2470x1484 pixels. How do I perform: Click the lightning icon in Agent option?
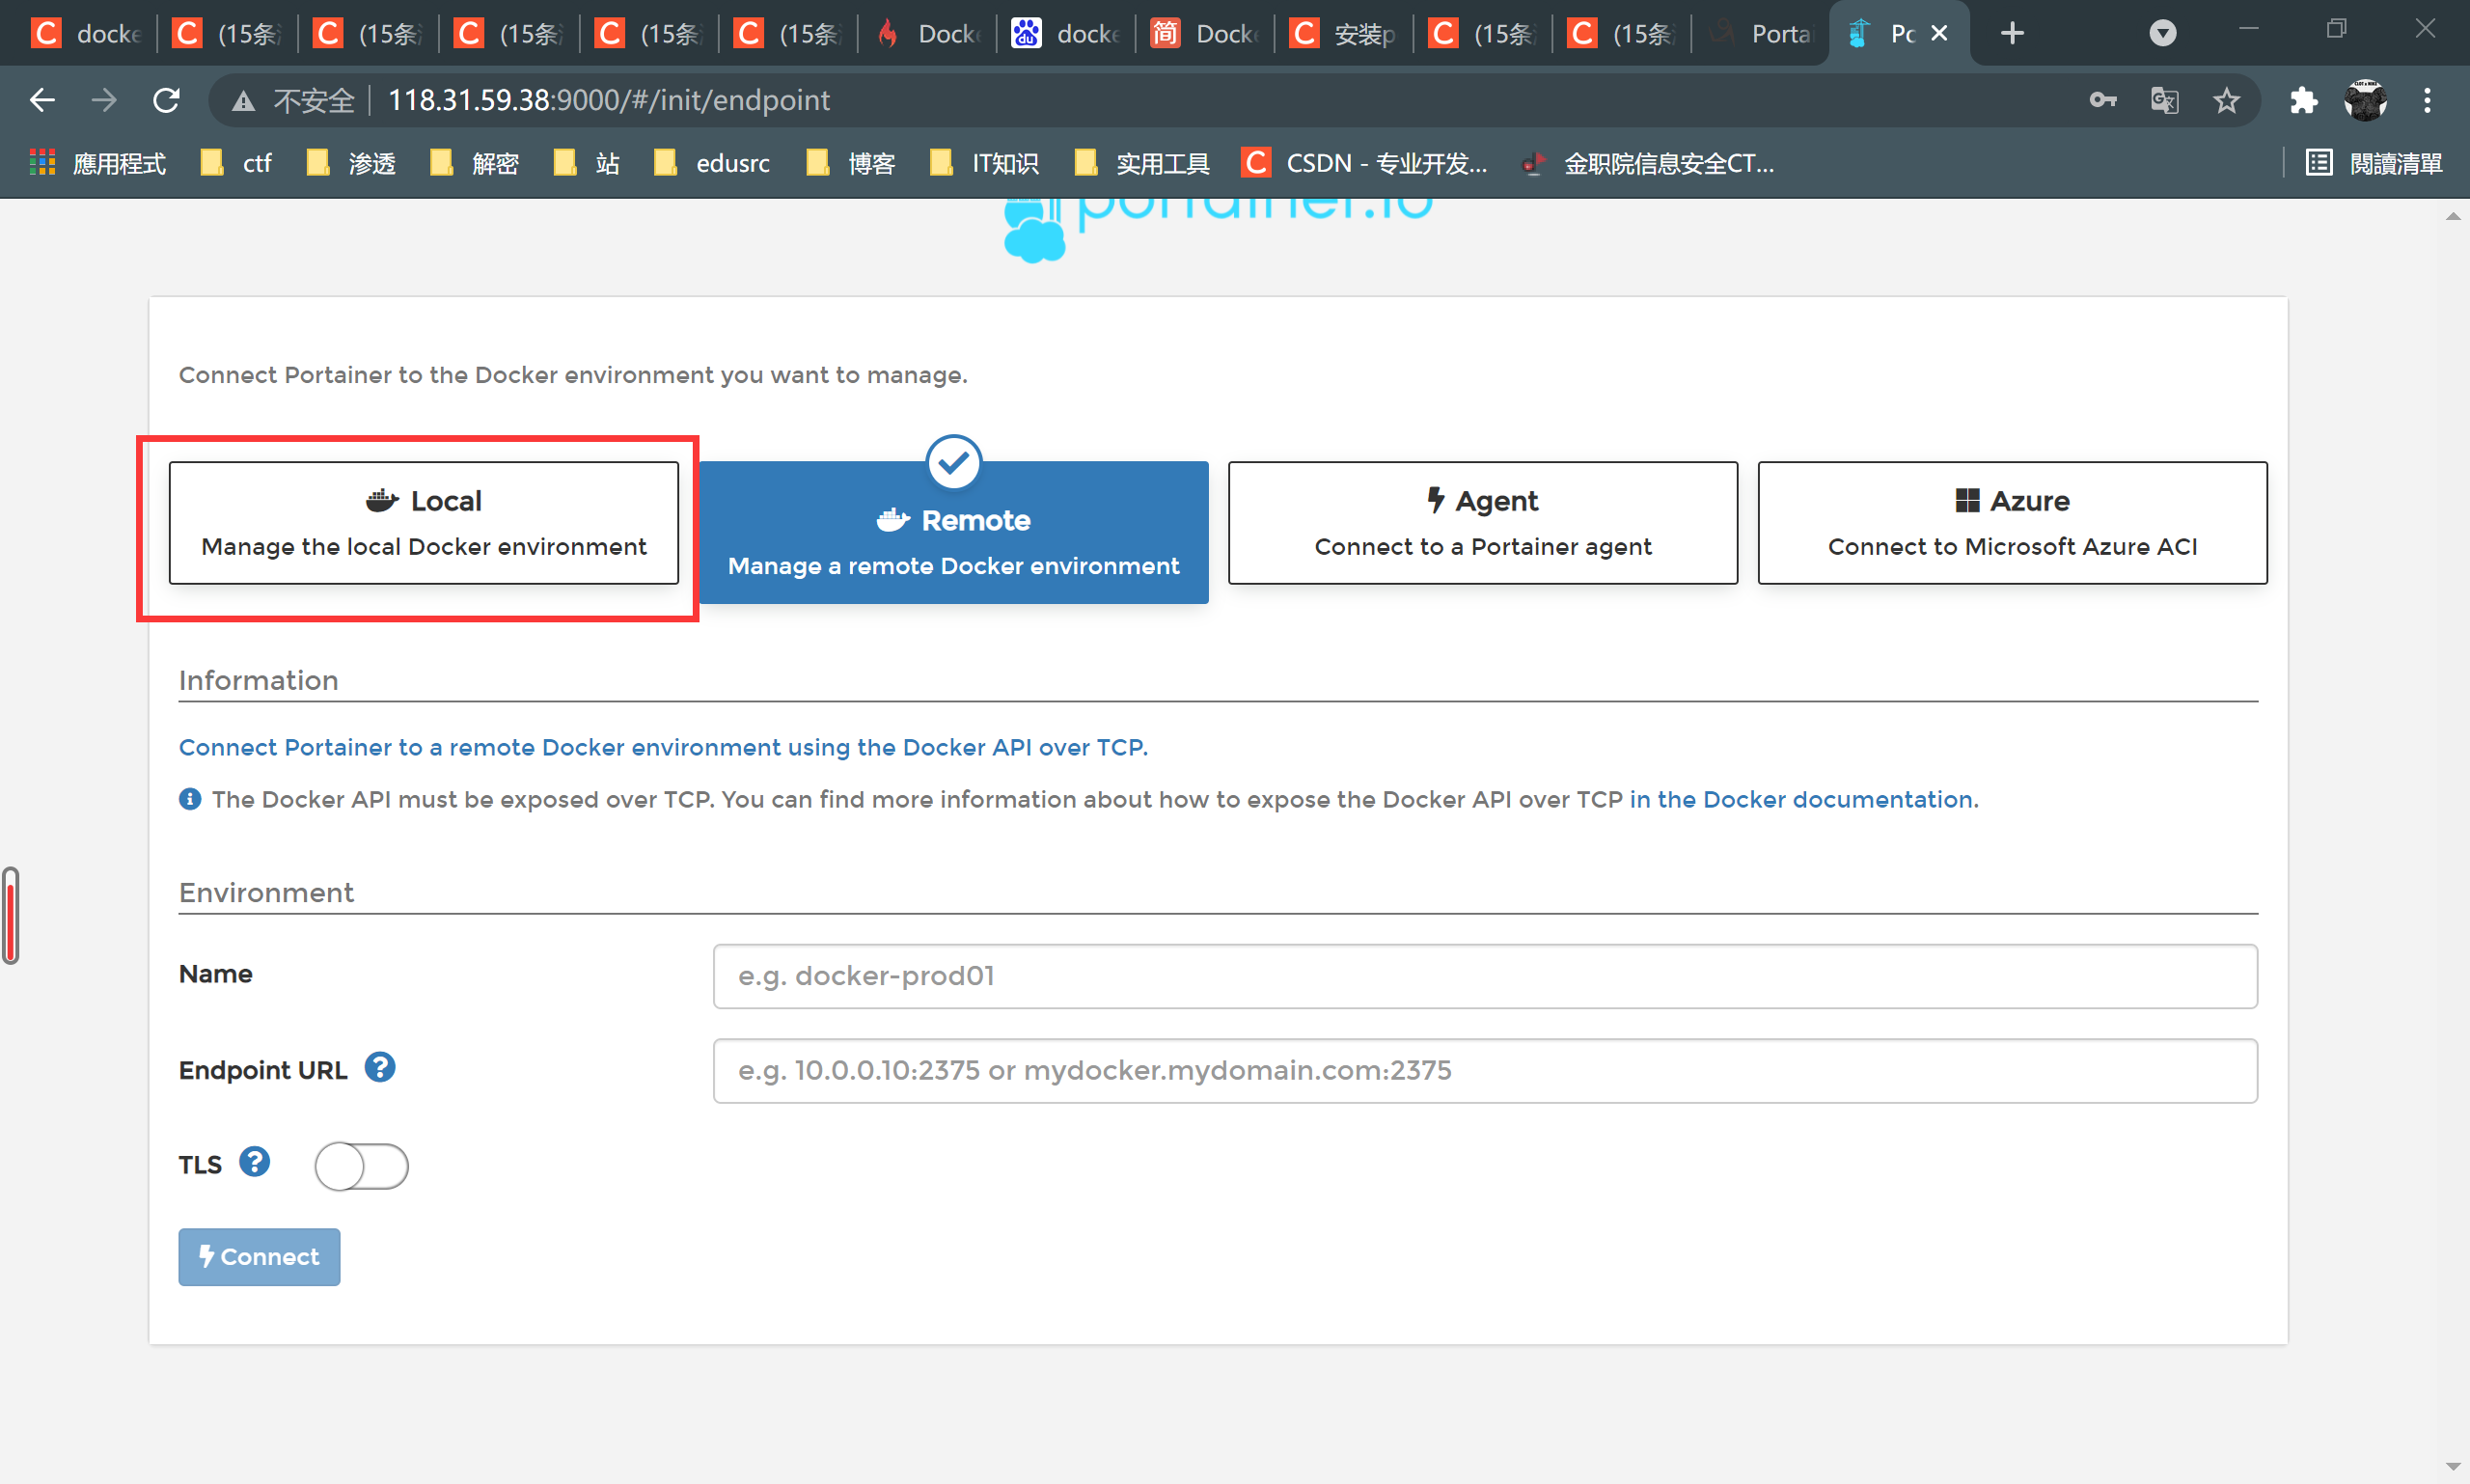pyautogui.click(x=1435, y=500)
